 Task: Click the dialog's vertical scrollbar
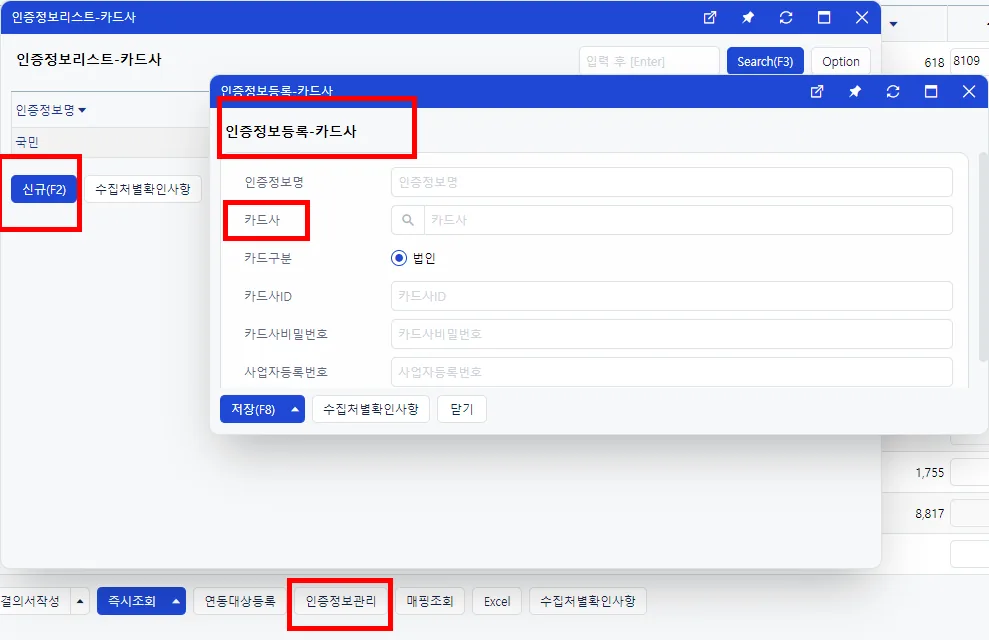983,257
